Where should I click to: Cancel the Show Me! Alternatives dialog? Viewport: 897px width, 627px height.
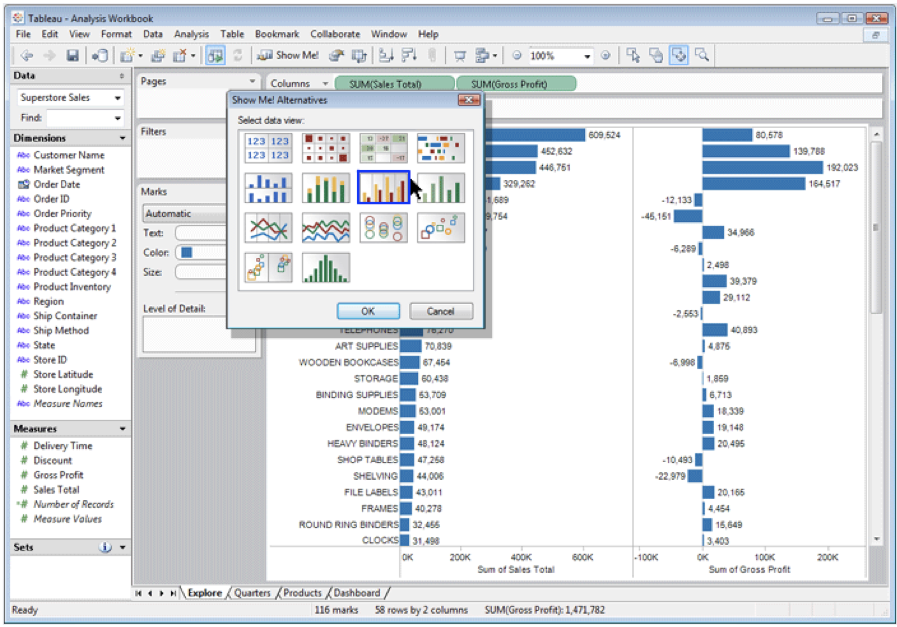(440, 311)
